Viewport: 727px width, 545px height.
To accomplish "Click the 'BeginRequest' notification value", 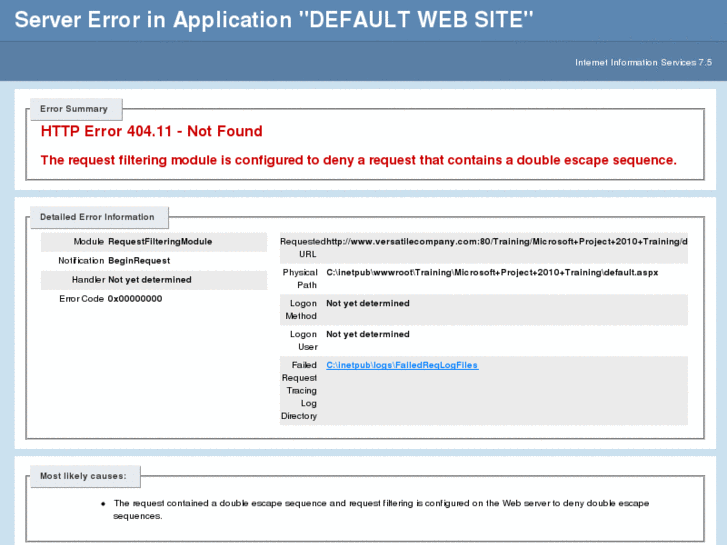I will 139,261.
